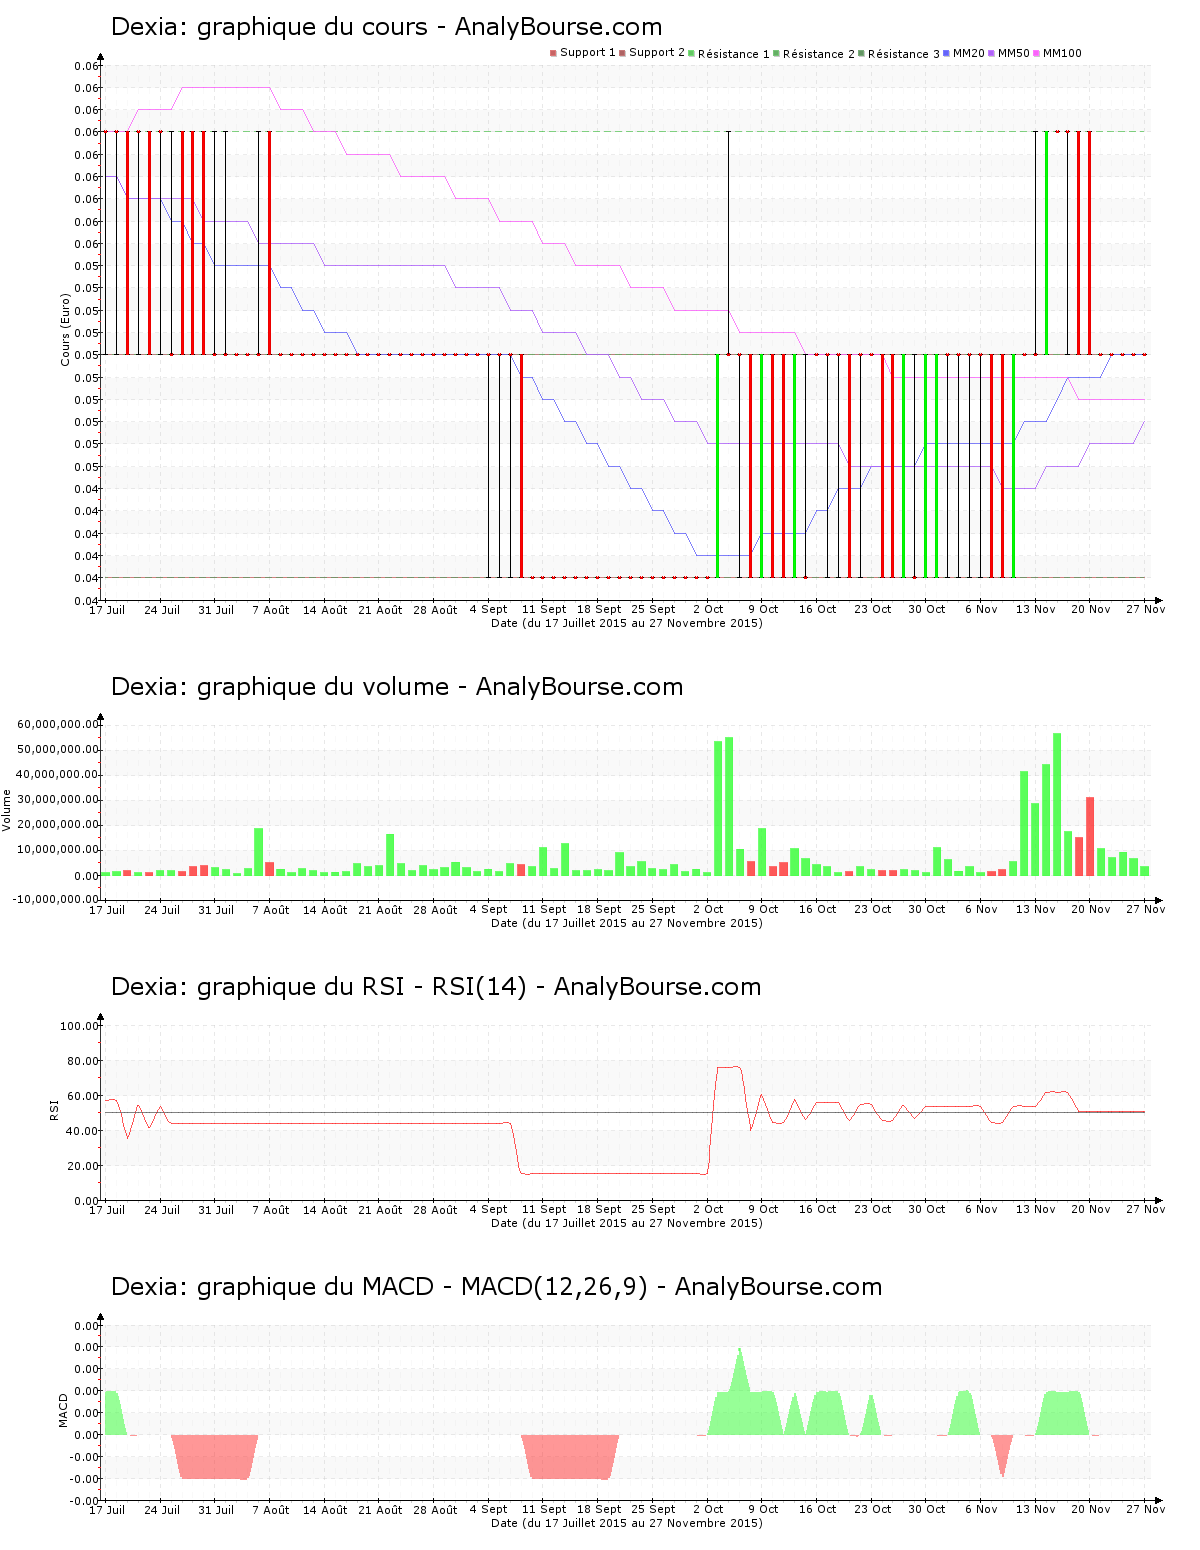Click '13 Nov' date under the RSI chart

click(1036, 1209)
